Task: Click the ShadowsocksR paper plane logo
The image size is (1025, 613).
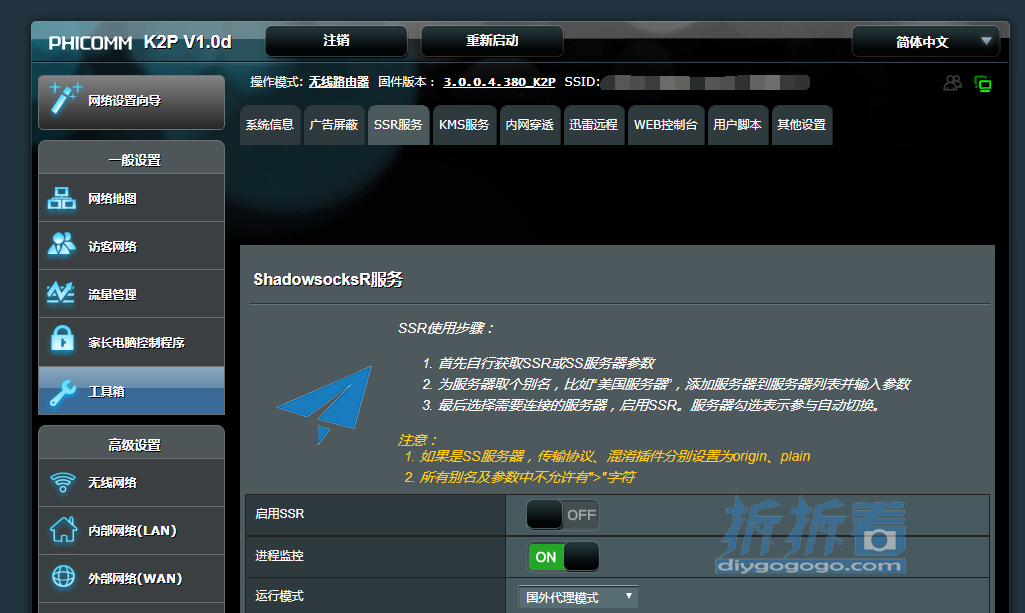Action: [x=324, y=405]
